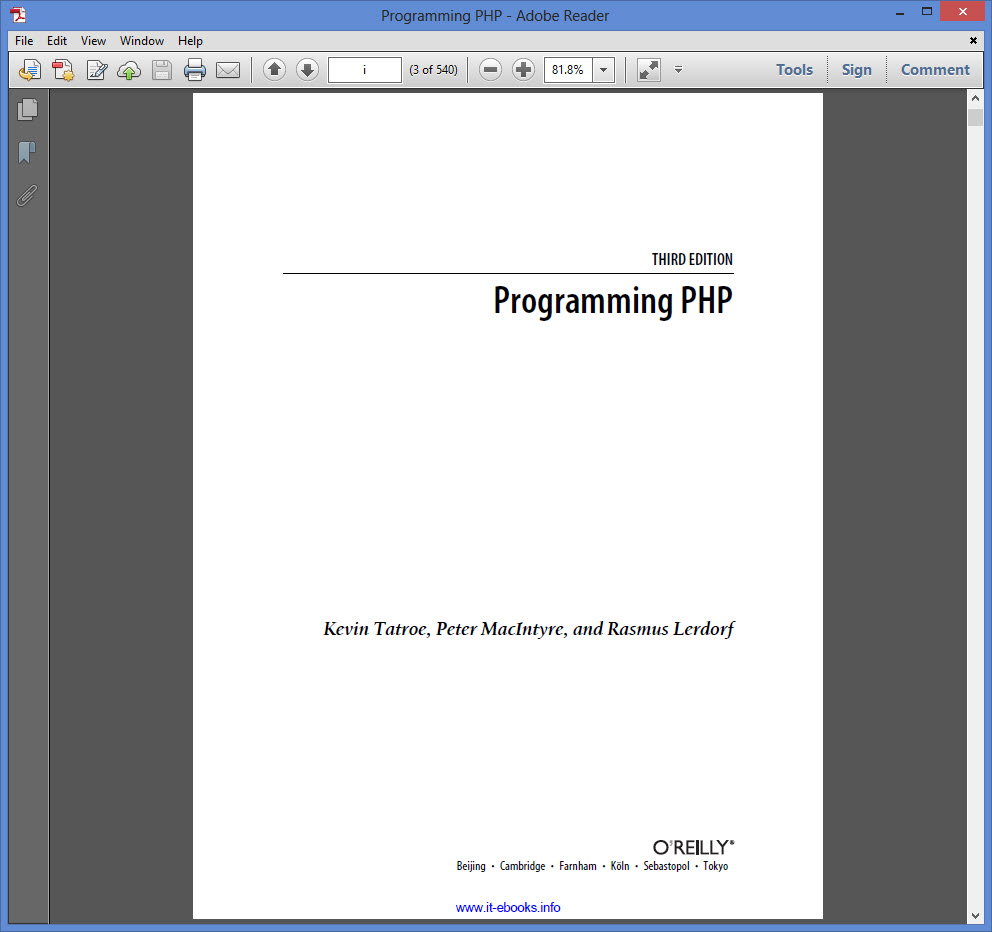Click the word 'Sebastopol' on the page

tap(666, 866)
